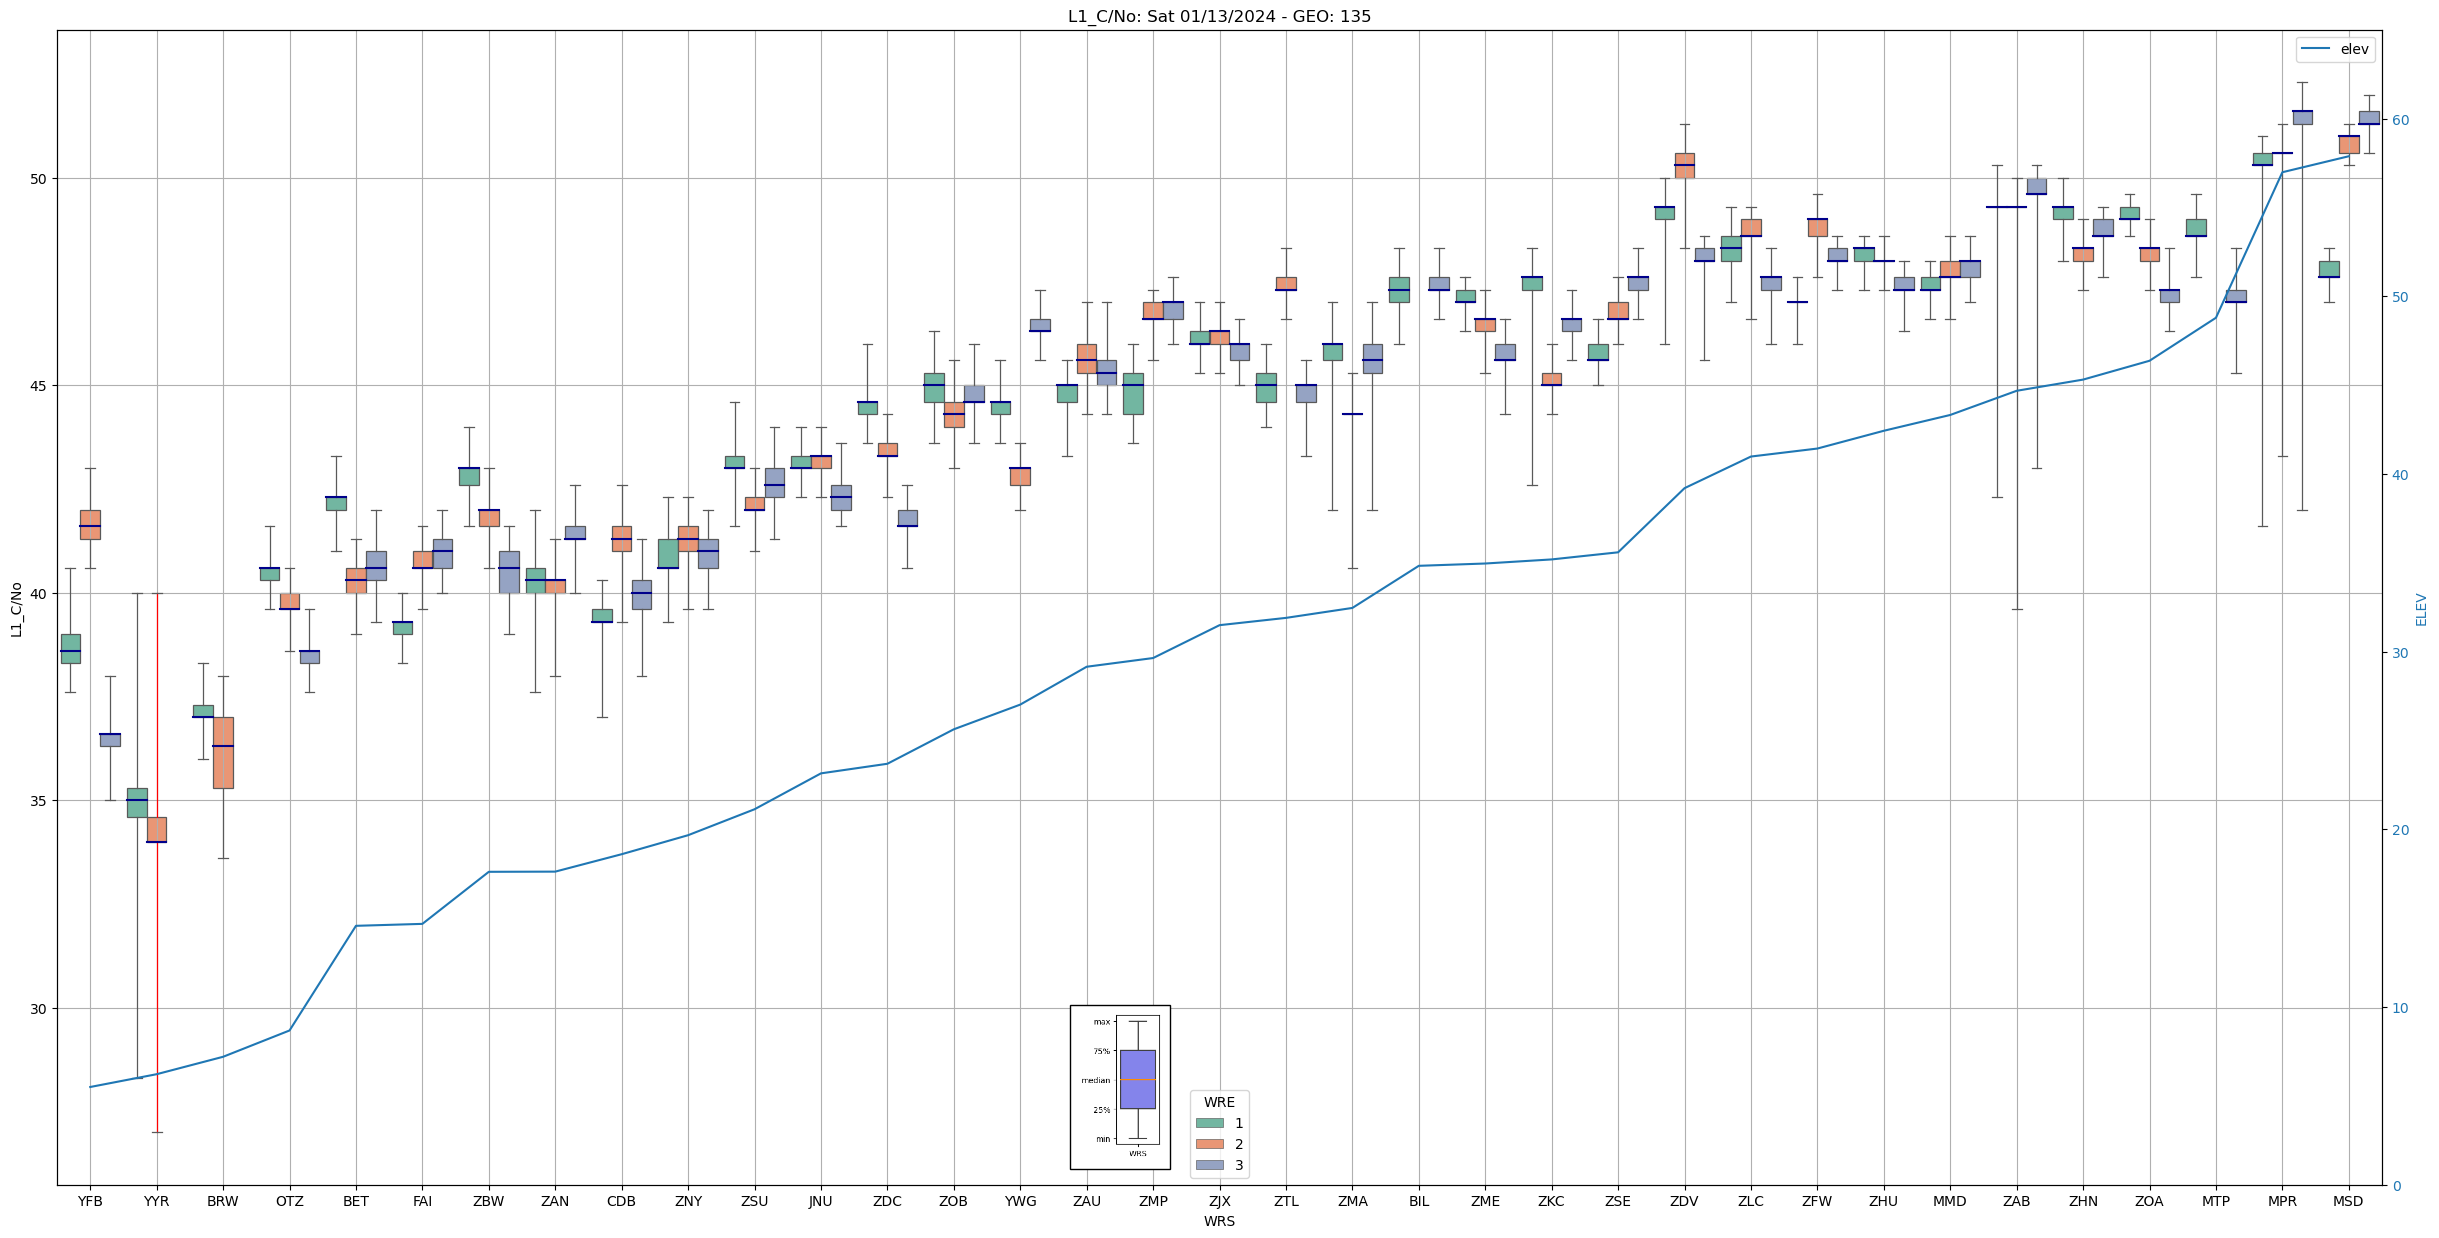Click the ZDV station tick label

tap(1684, 1201)
